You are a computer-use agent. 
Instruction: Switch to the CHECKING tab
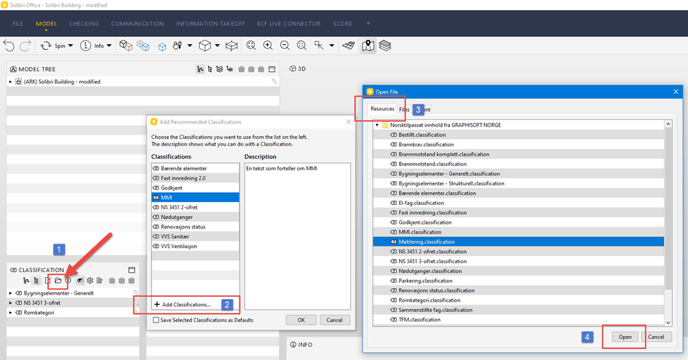(x=84, y=24)
